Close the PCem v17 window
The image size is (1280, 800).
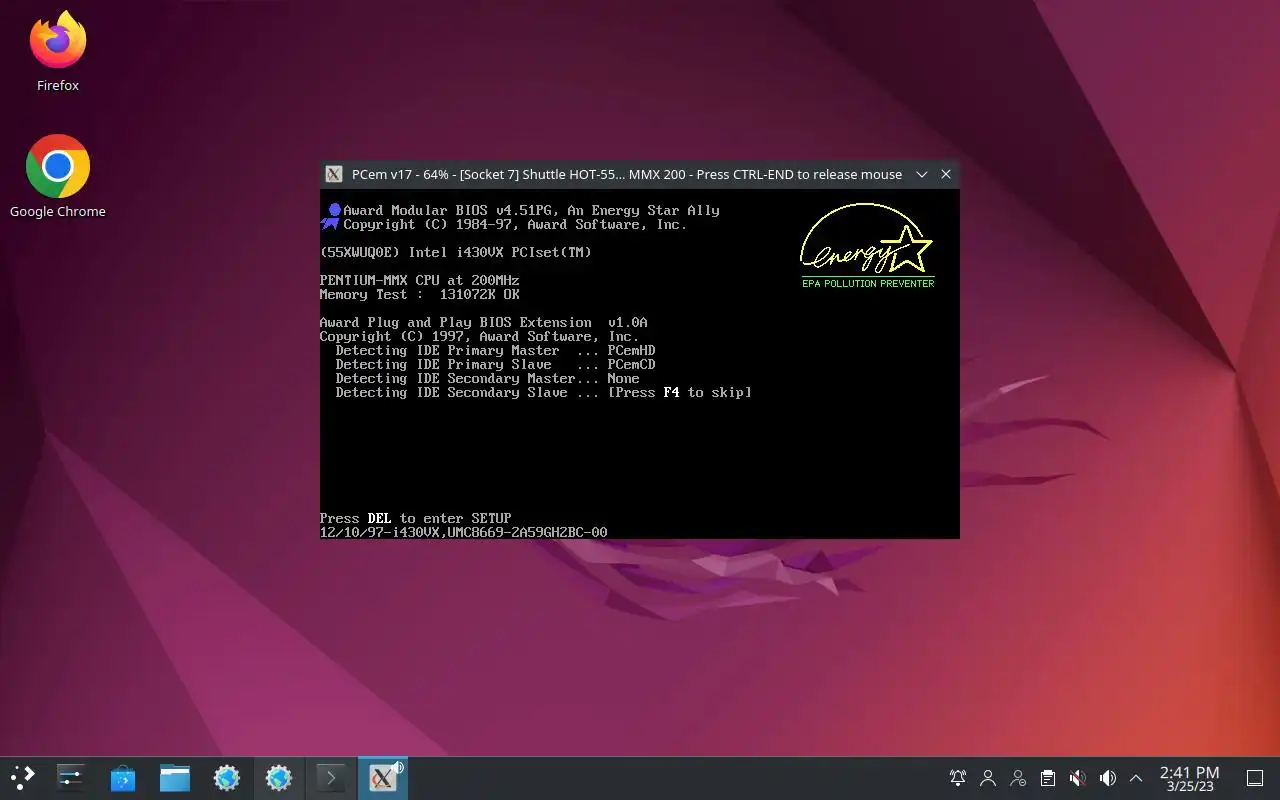pyautogui.click(x=946, y=174)
